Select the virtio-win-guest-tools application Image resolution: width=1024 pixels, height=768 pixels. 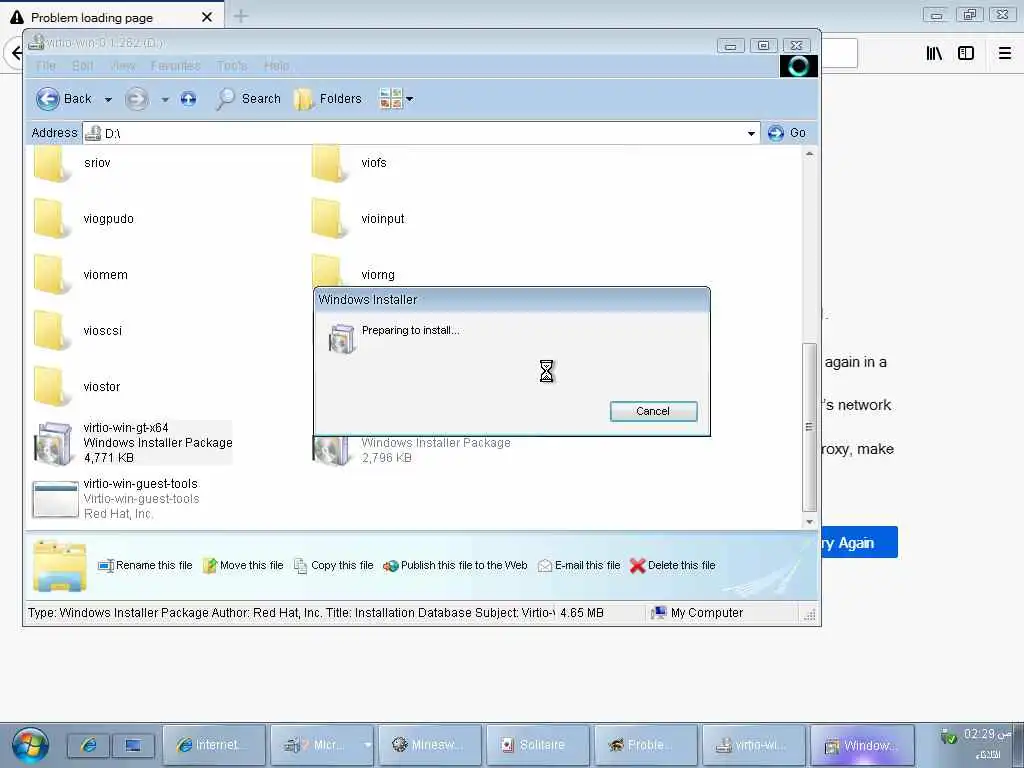(116, 499)
